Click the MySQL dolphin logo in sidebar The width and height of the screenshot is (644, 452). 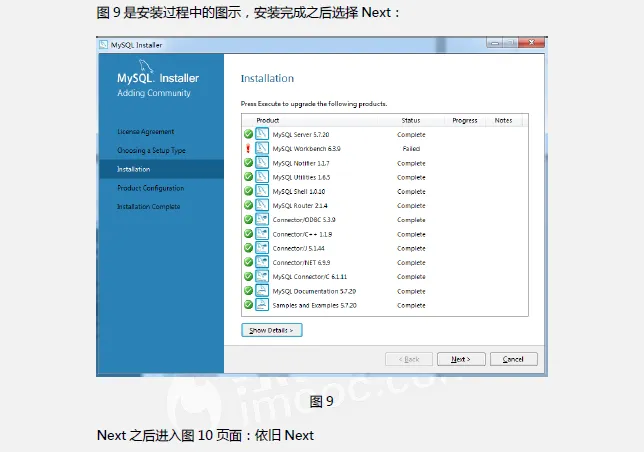(x=145, y=66)
